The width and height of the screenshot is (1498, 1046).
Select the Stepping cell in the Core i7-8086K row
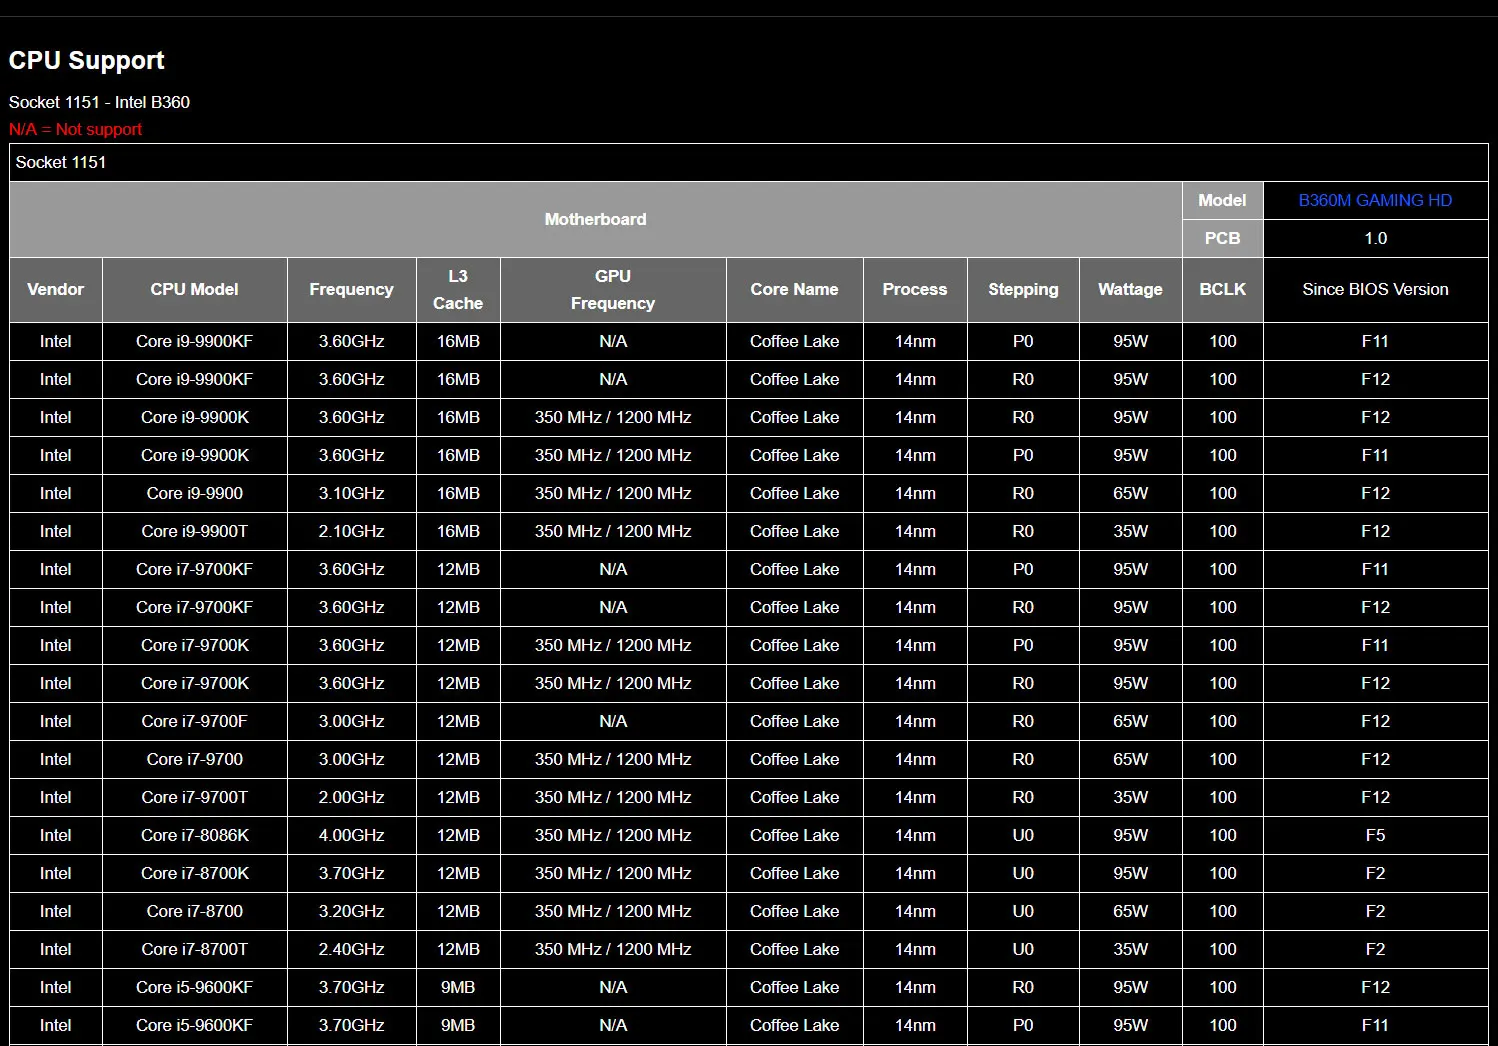pos(1023,835)
